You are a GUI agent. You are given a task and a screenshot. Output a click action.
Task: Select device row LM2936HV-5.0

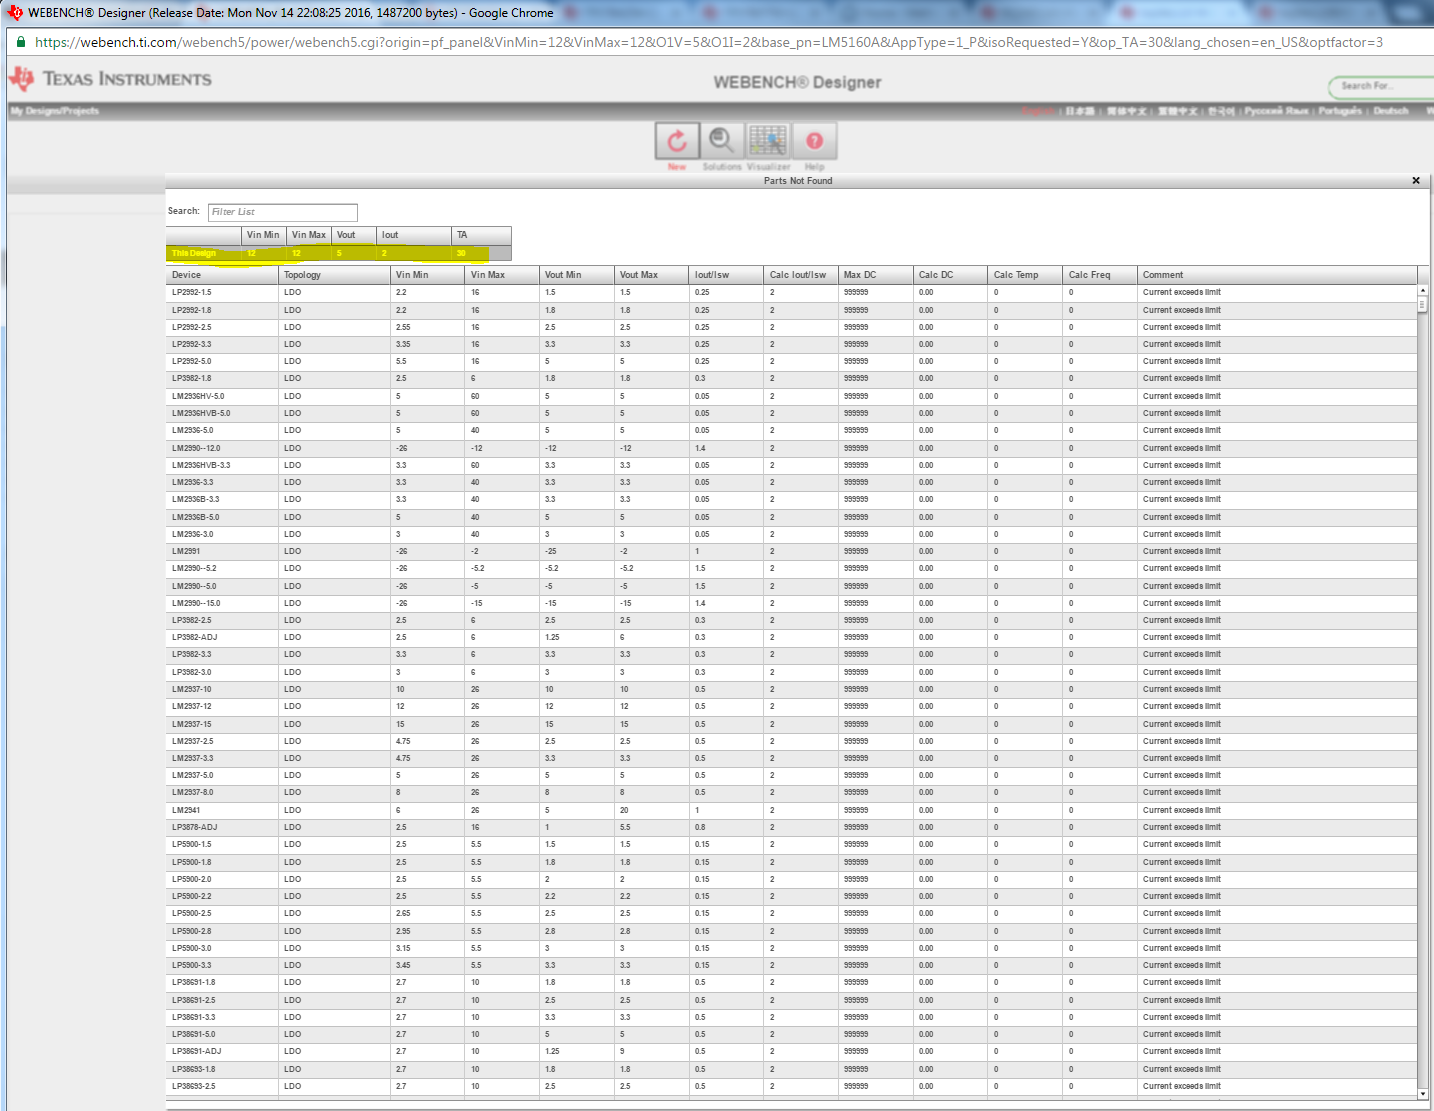[x=791, y=396]
